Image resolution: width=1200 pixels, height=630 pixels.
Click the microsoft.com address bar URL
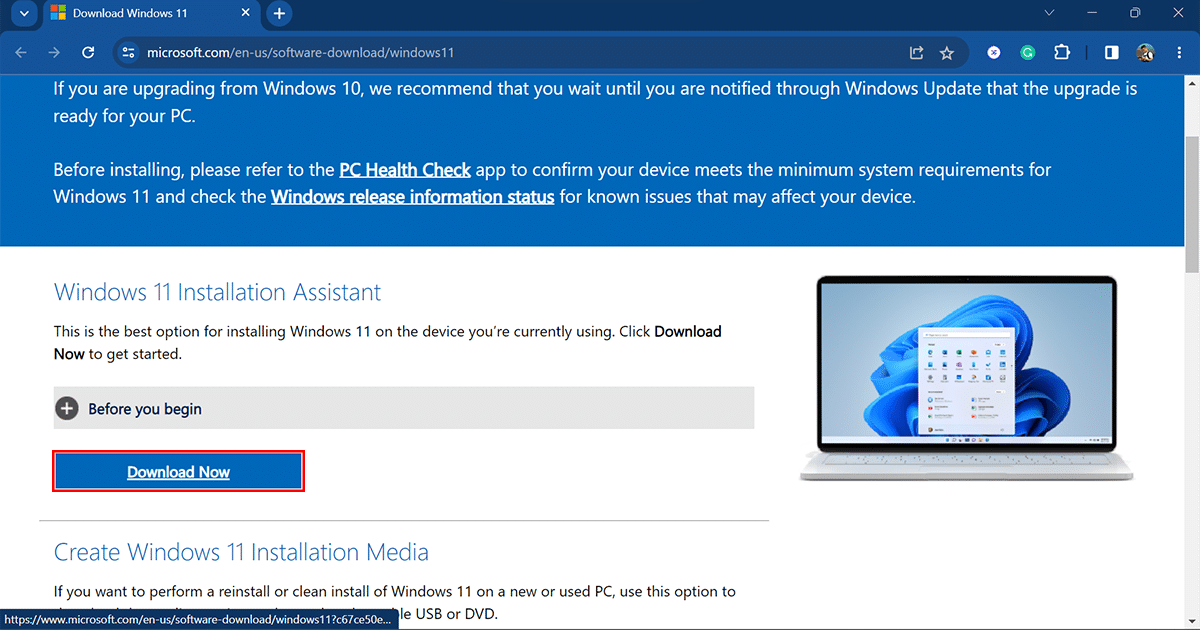[x=301, y=53]
